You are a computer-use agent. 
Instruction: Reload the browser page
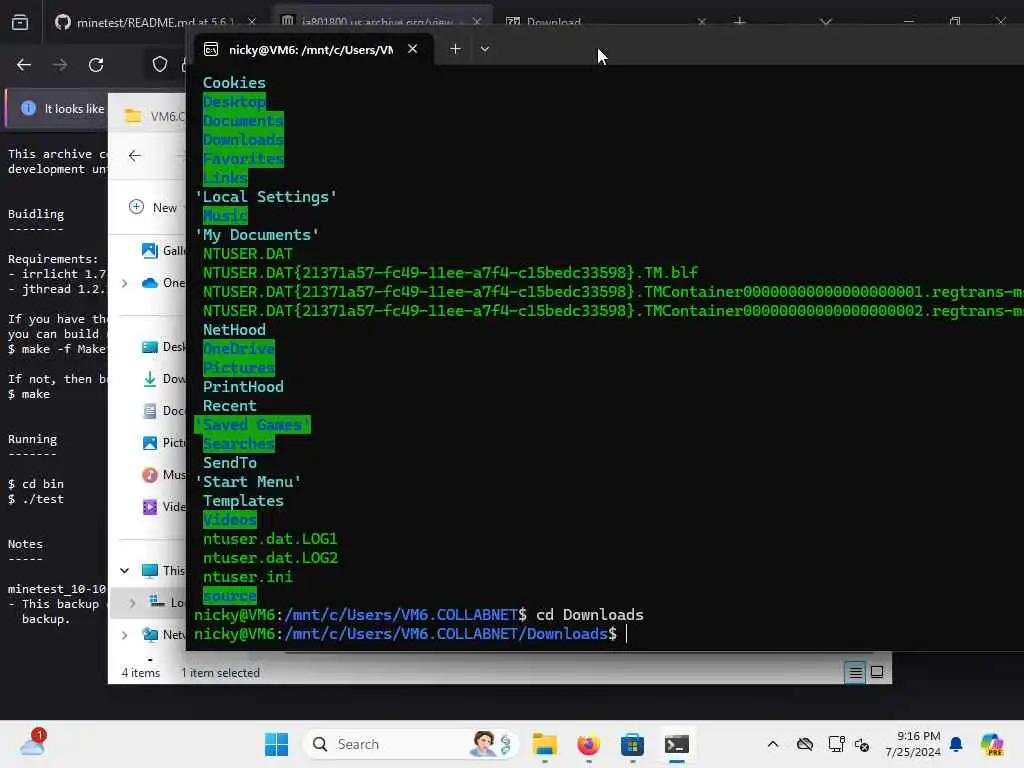(96, 65)
